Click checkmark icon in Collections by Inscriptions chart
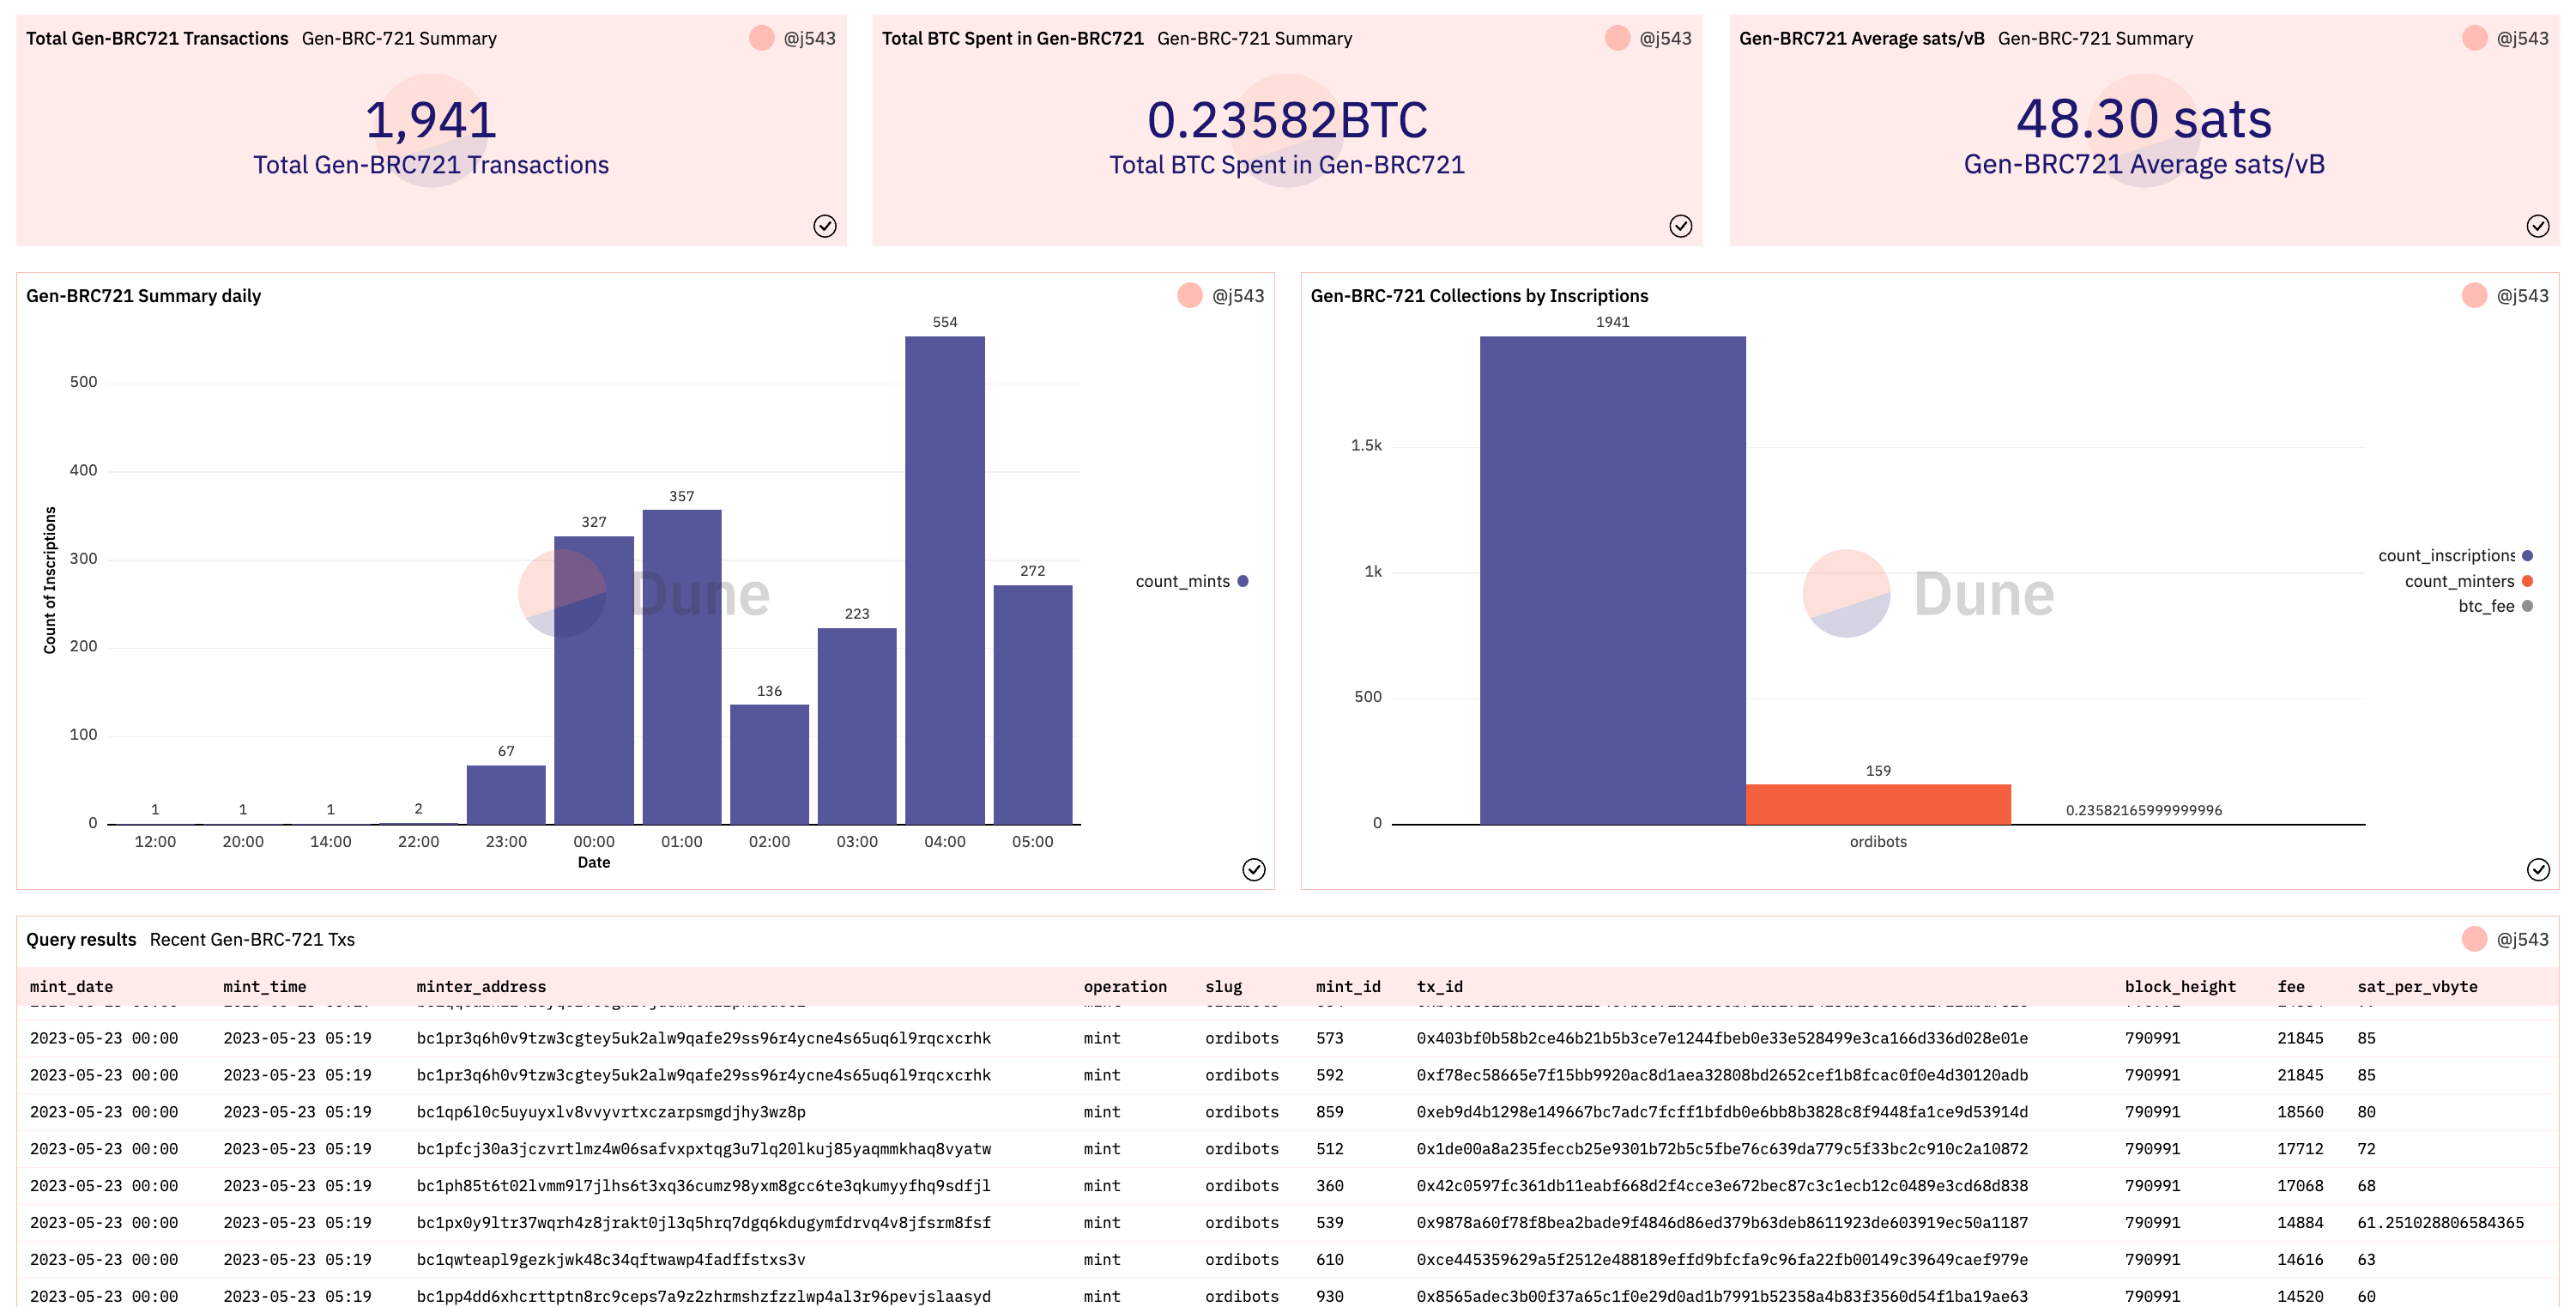Viewport: 2576px width, 1307px height. coord(2537,869)
